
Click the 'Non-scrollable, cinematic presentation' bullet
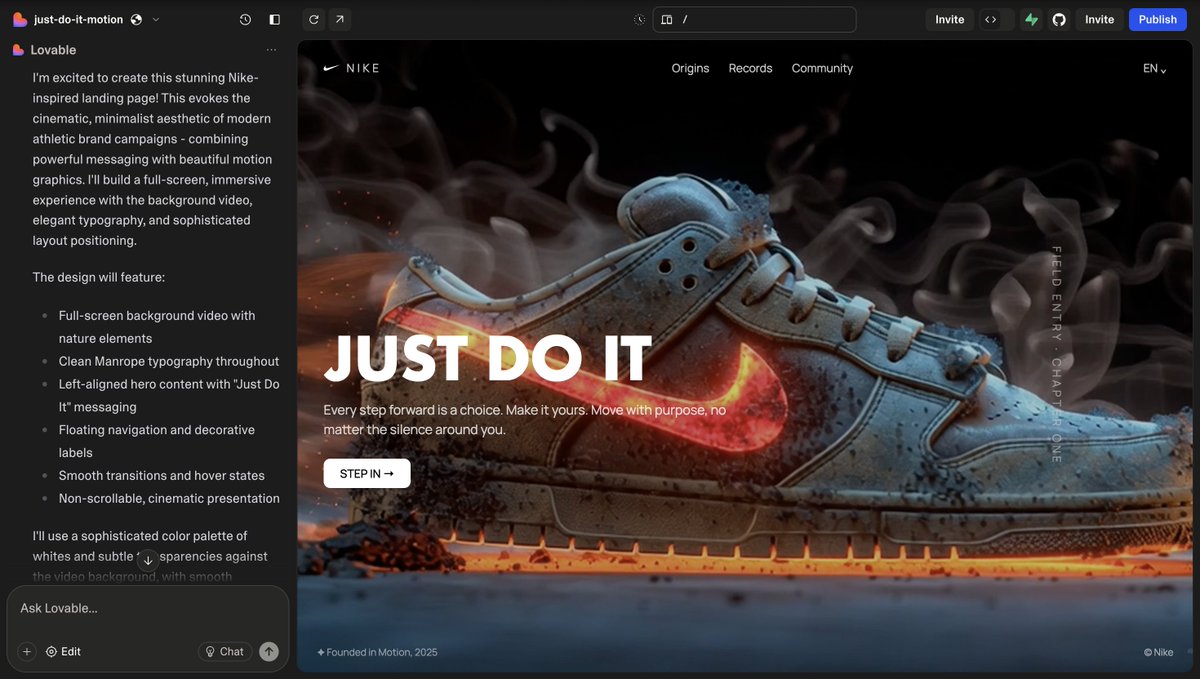pyautogui.click(x=169, y=498)
